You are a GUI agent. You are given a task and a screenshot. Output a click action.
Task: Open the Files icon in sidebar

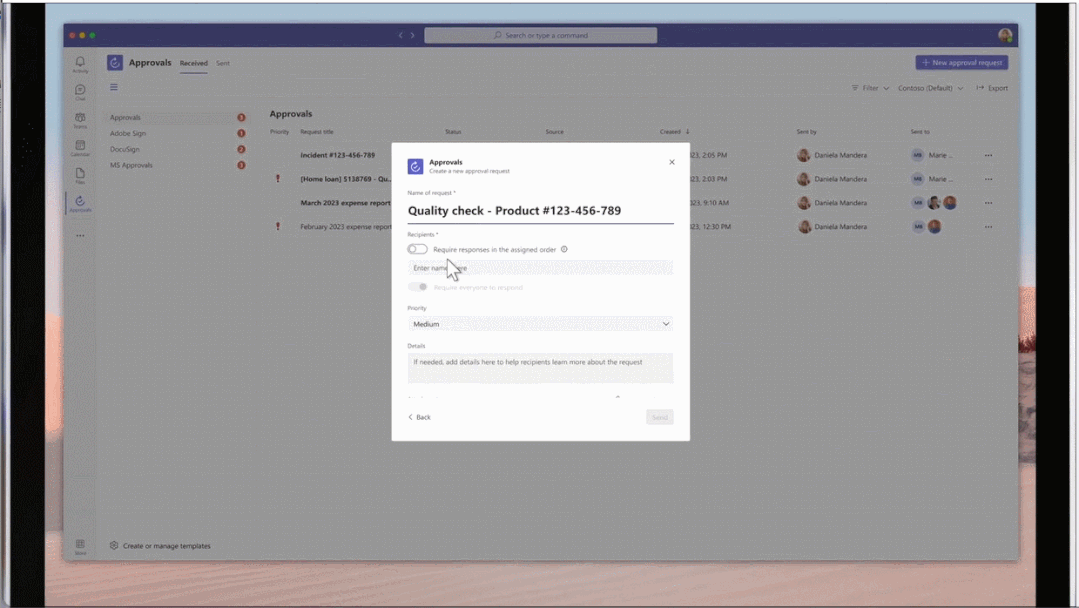click(x=80, y=175)
